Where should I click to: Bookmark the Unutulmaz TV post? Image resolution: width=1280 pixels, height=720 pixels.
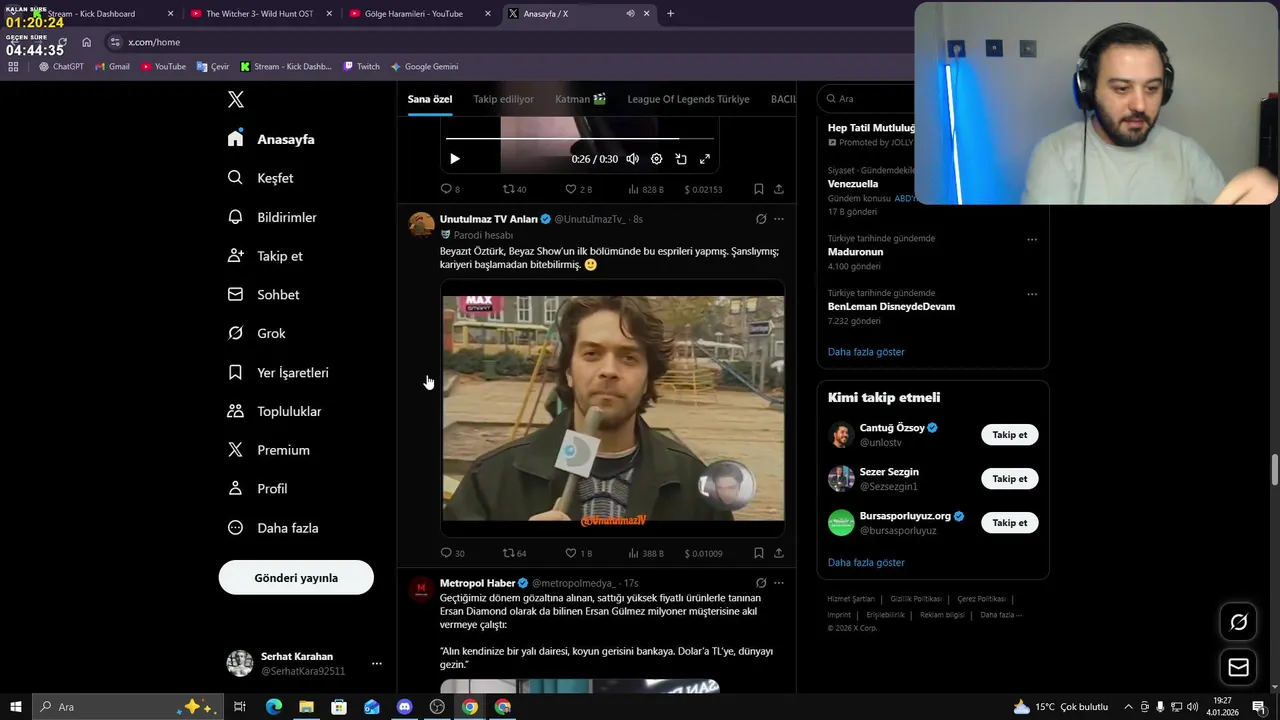pyautogui.click(x=758, y=553)
